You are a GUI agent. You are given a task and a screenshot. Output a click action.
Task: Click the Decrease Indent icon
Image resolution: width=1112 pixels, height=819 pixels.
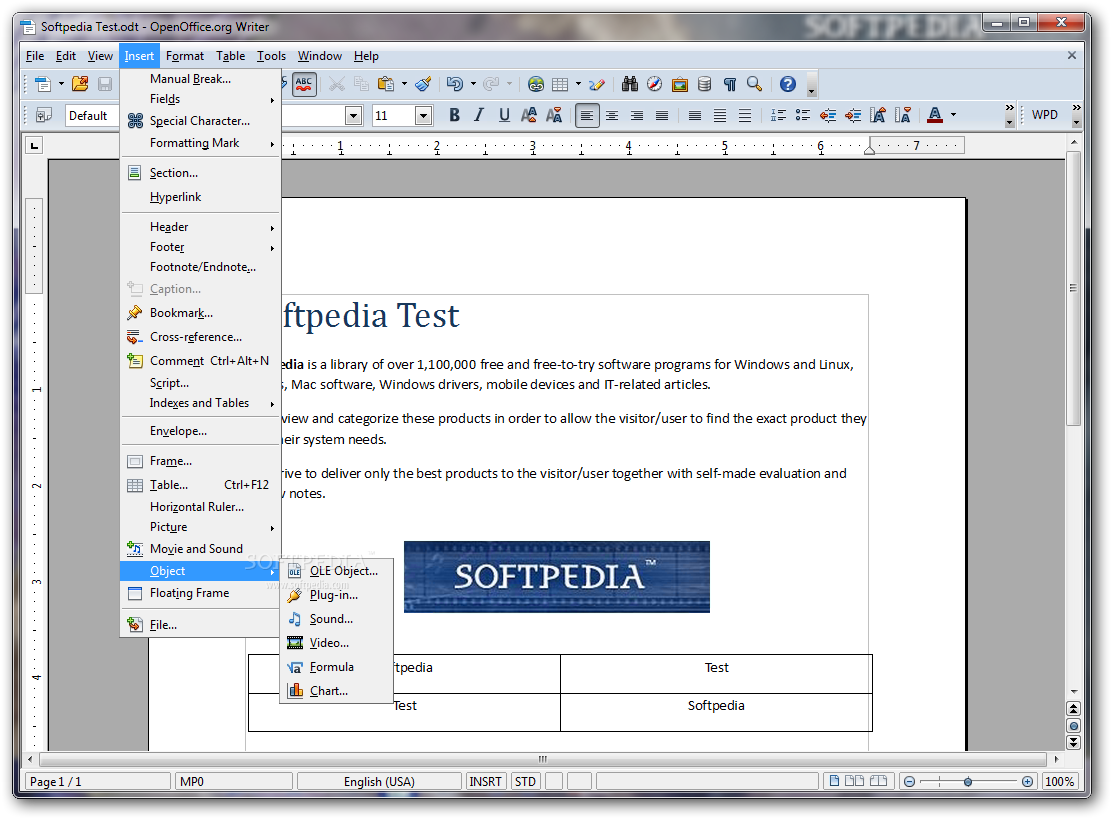pos(828,115)
